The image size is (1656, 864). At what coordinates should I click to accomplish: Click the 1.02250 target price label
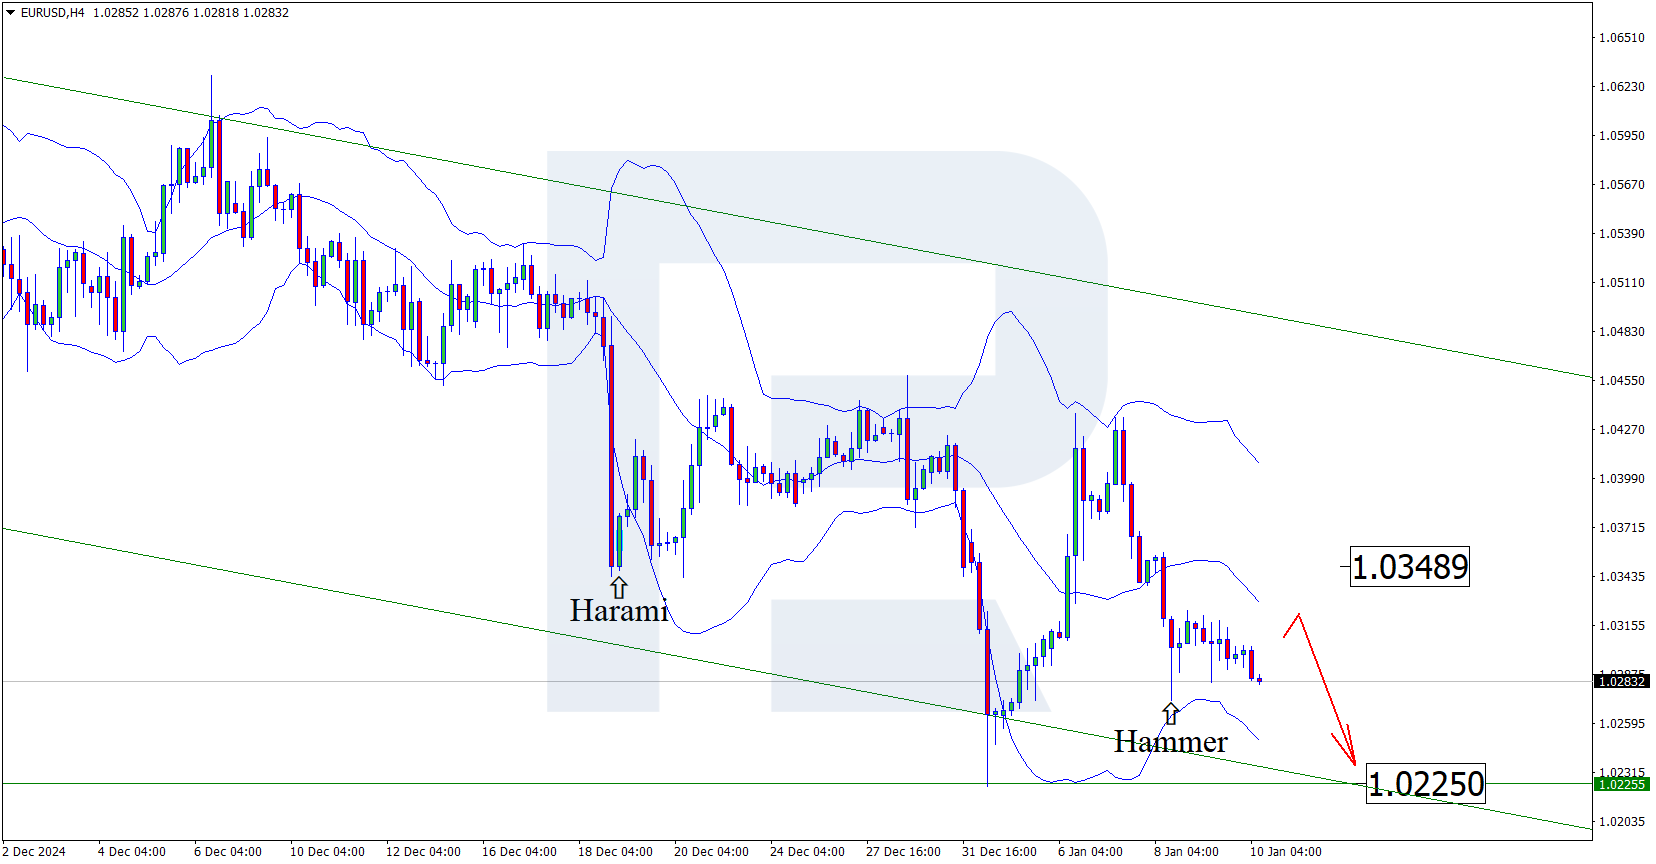(x=1426, y=784)
